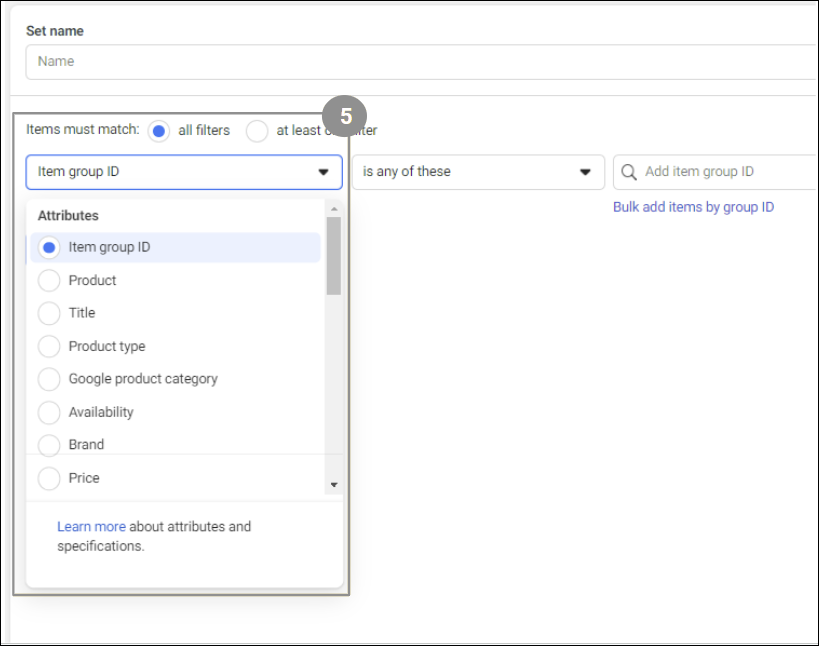The height and width of the screenshot is (646, 819).
Task: Open the "is any of these" condition dropdown
Action: pyautogui.click(x=478, y=172)
